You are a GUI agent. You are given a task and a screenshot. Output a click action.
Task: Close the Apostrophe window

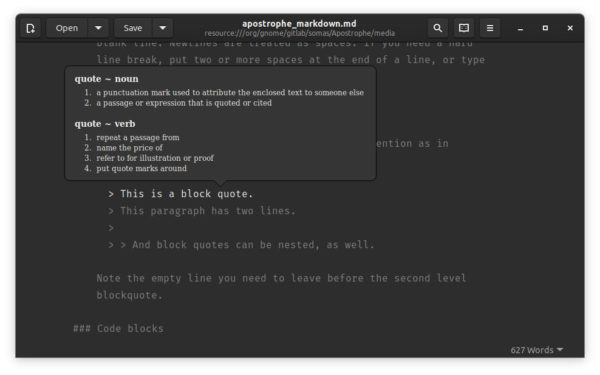(570, 28)
